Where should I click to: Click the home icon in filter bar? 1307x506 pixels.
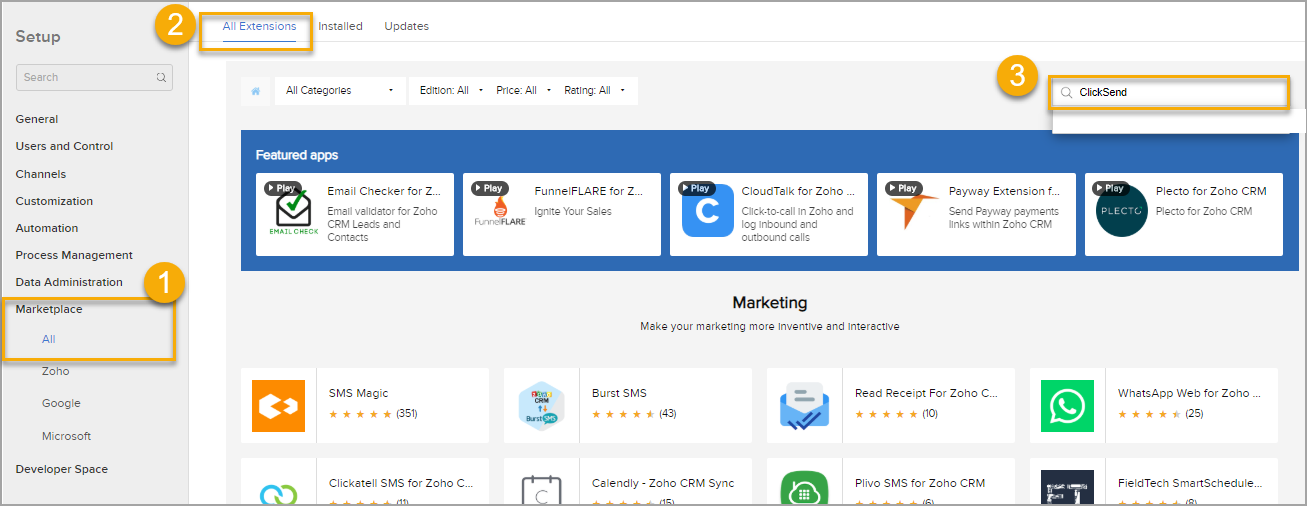(255, 91)
